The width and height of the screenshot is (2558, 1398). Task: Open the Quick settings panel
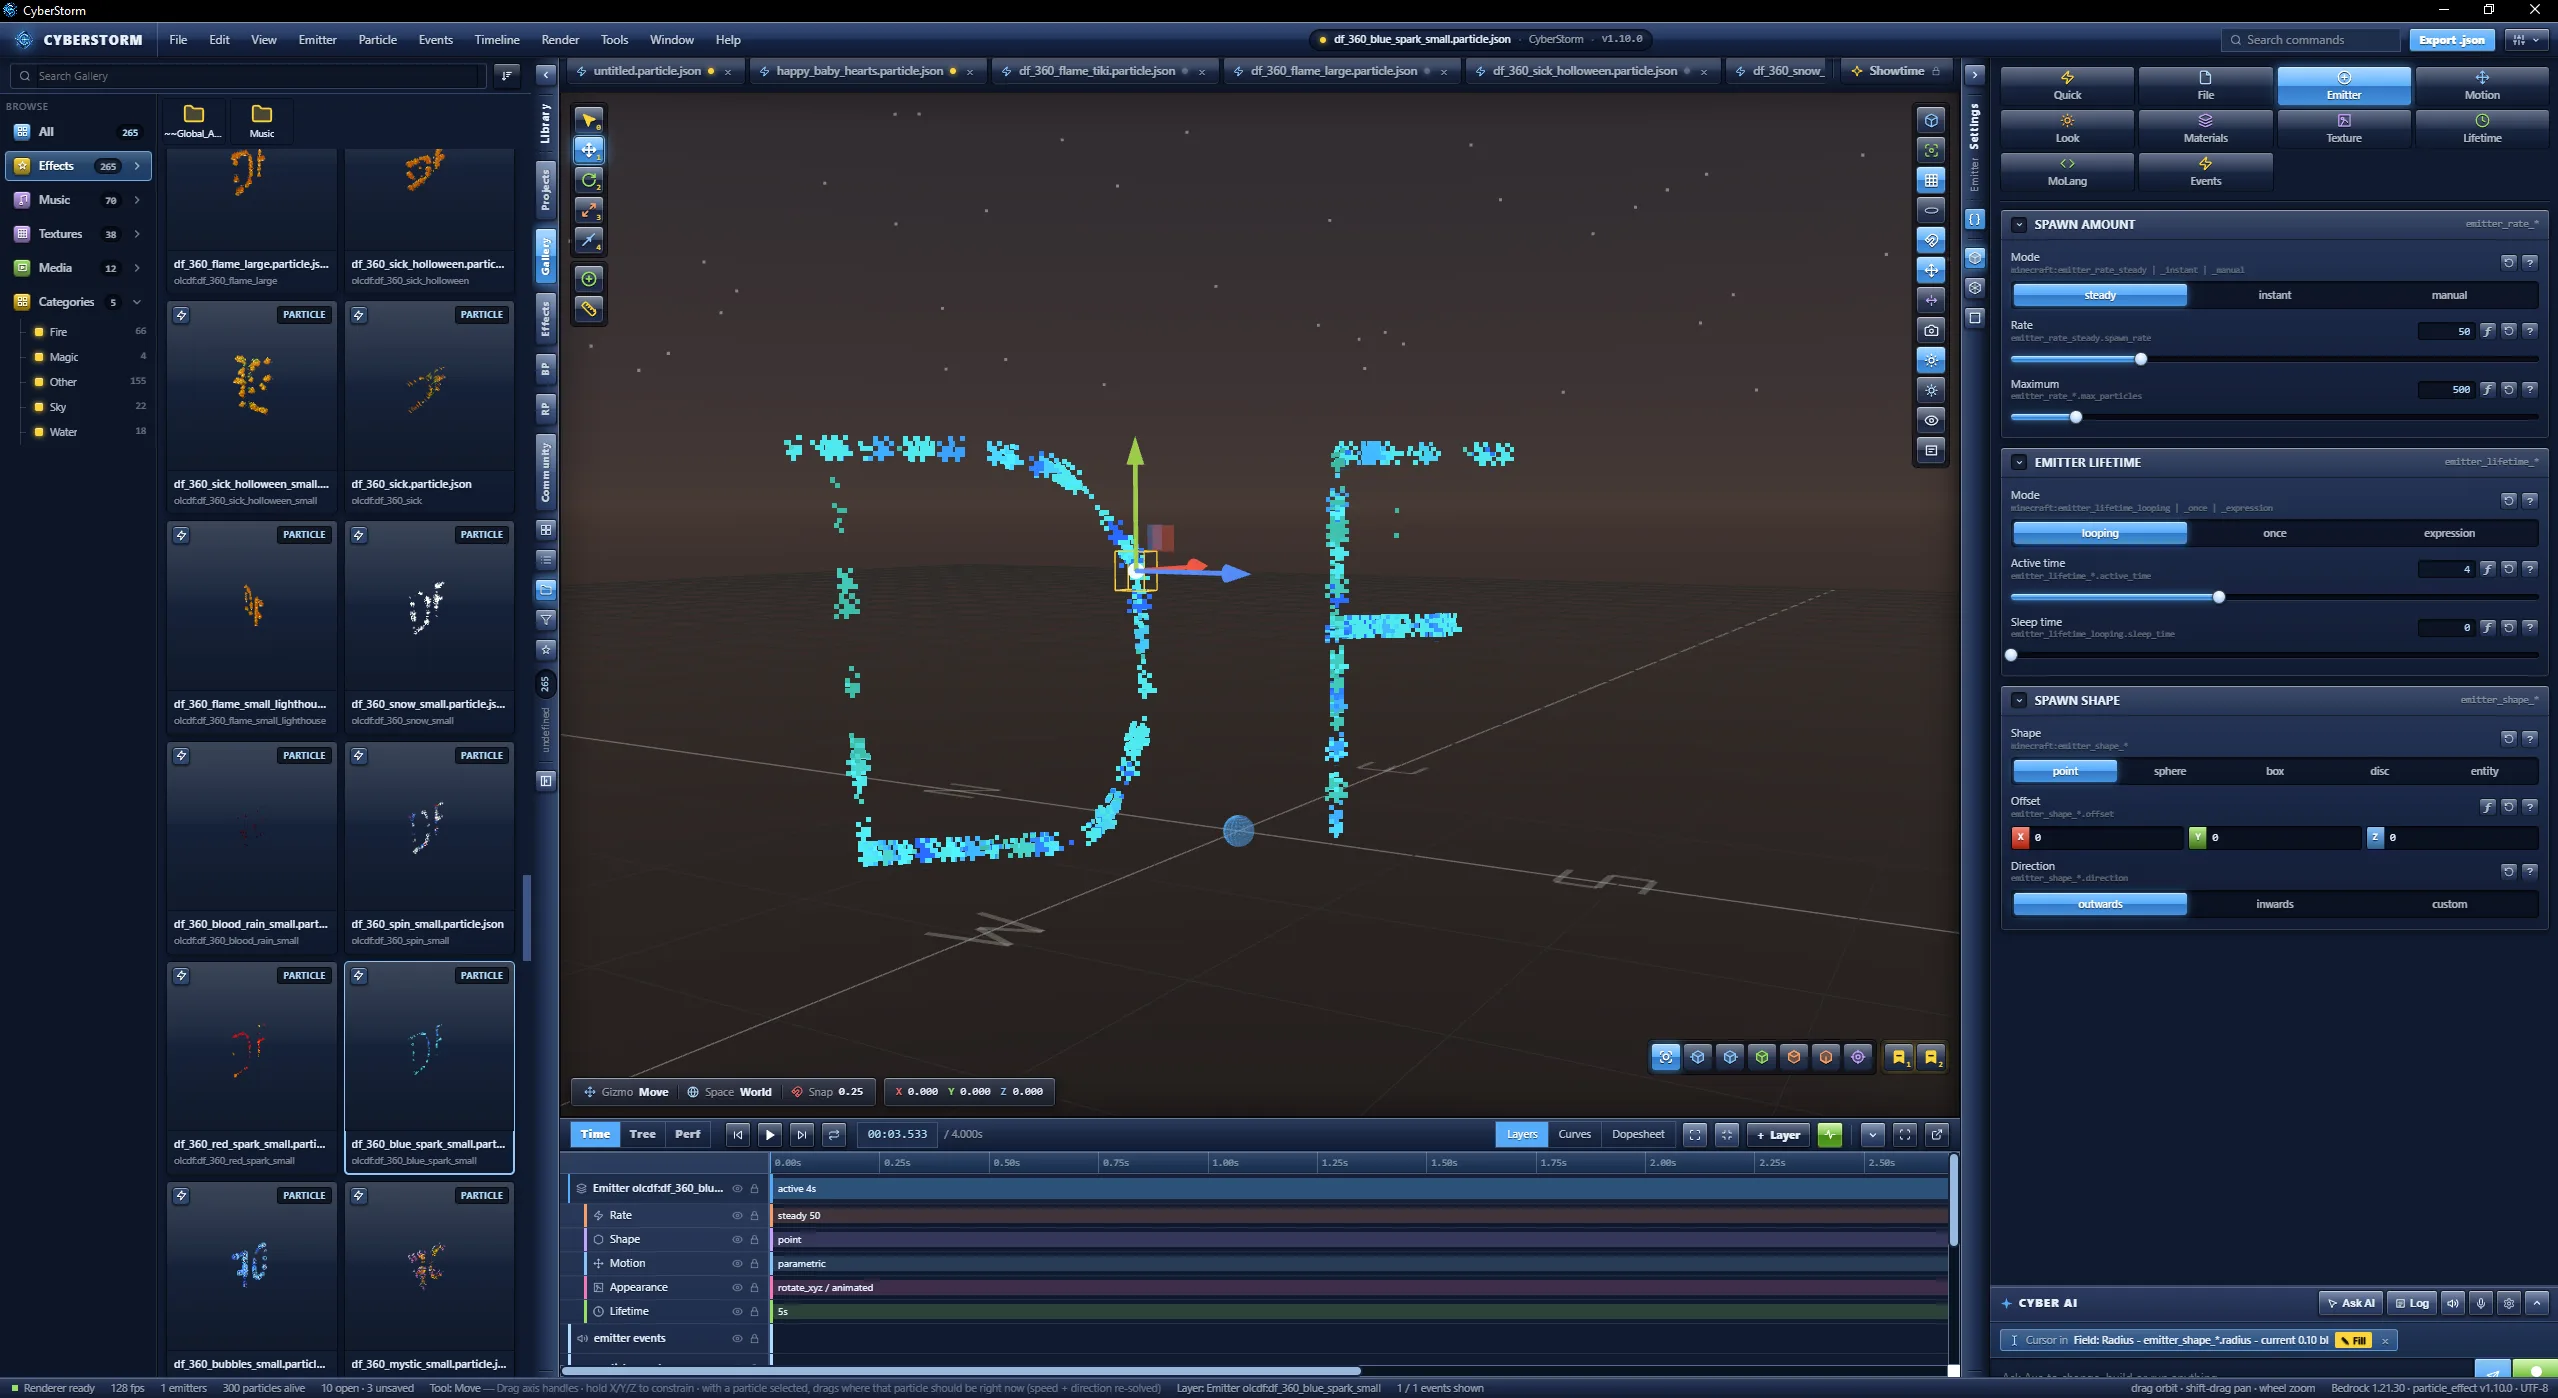click(2067, 86)
